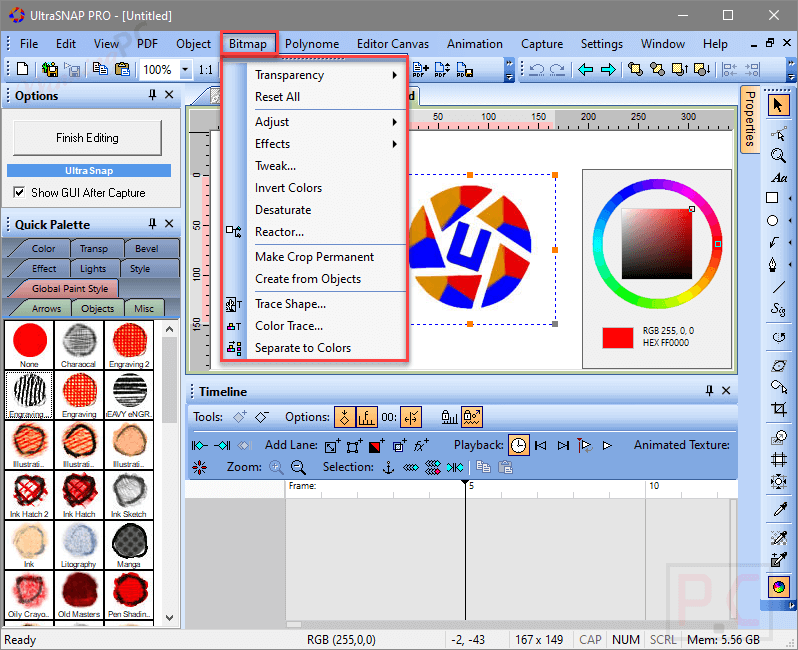The image size is (798, 650).
Task: Expand the main toolbar overflow chevron
Action: 509,70
